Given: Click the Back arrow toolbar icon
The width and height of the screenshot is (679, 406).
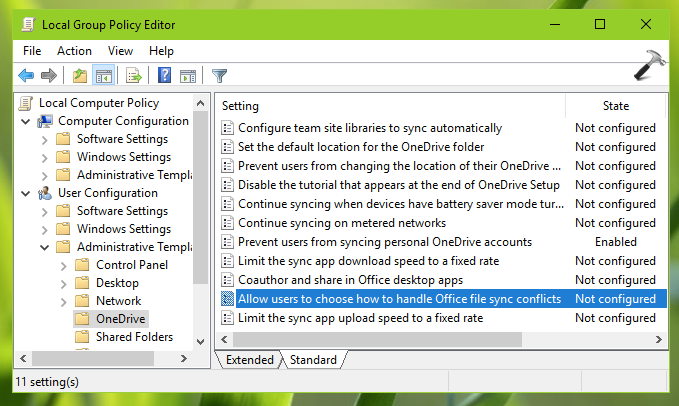Looking at the screenshot, I should 26,76.
